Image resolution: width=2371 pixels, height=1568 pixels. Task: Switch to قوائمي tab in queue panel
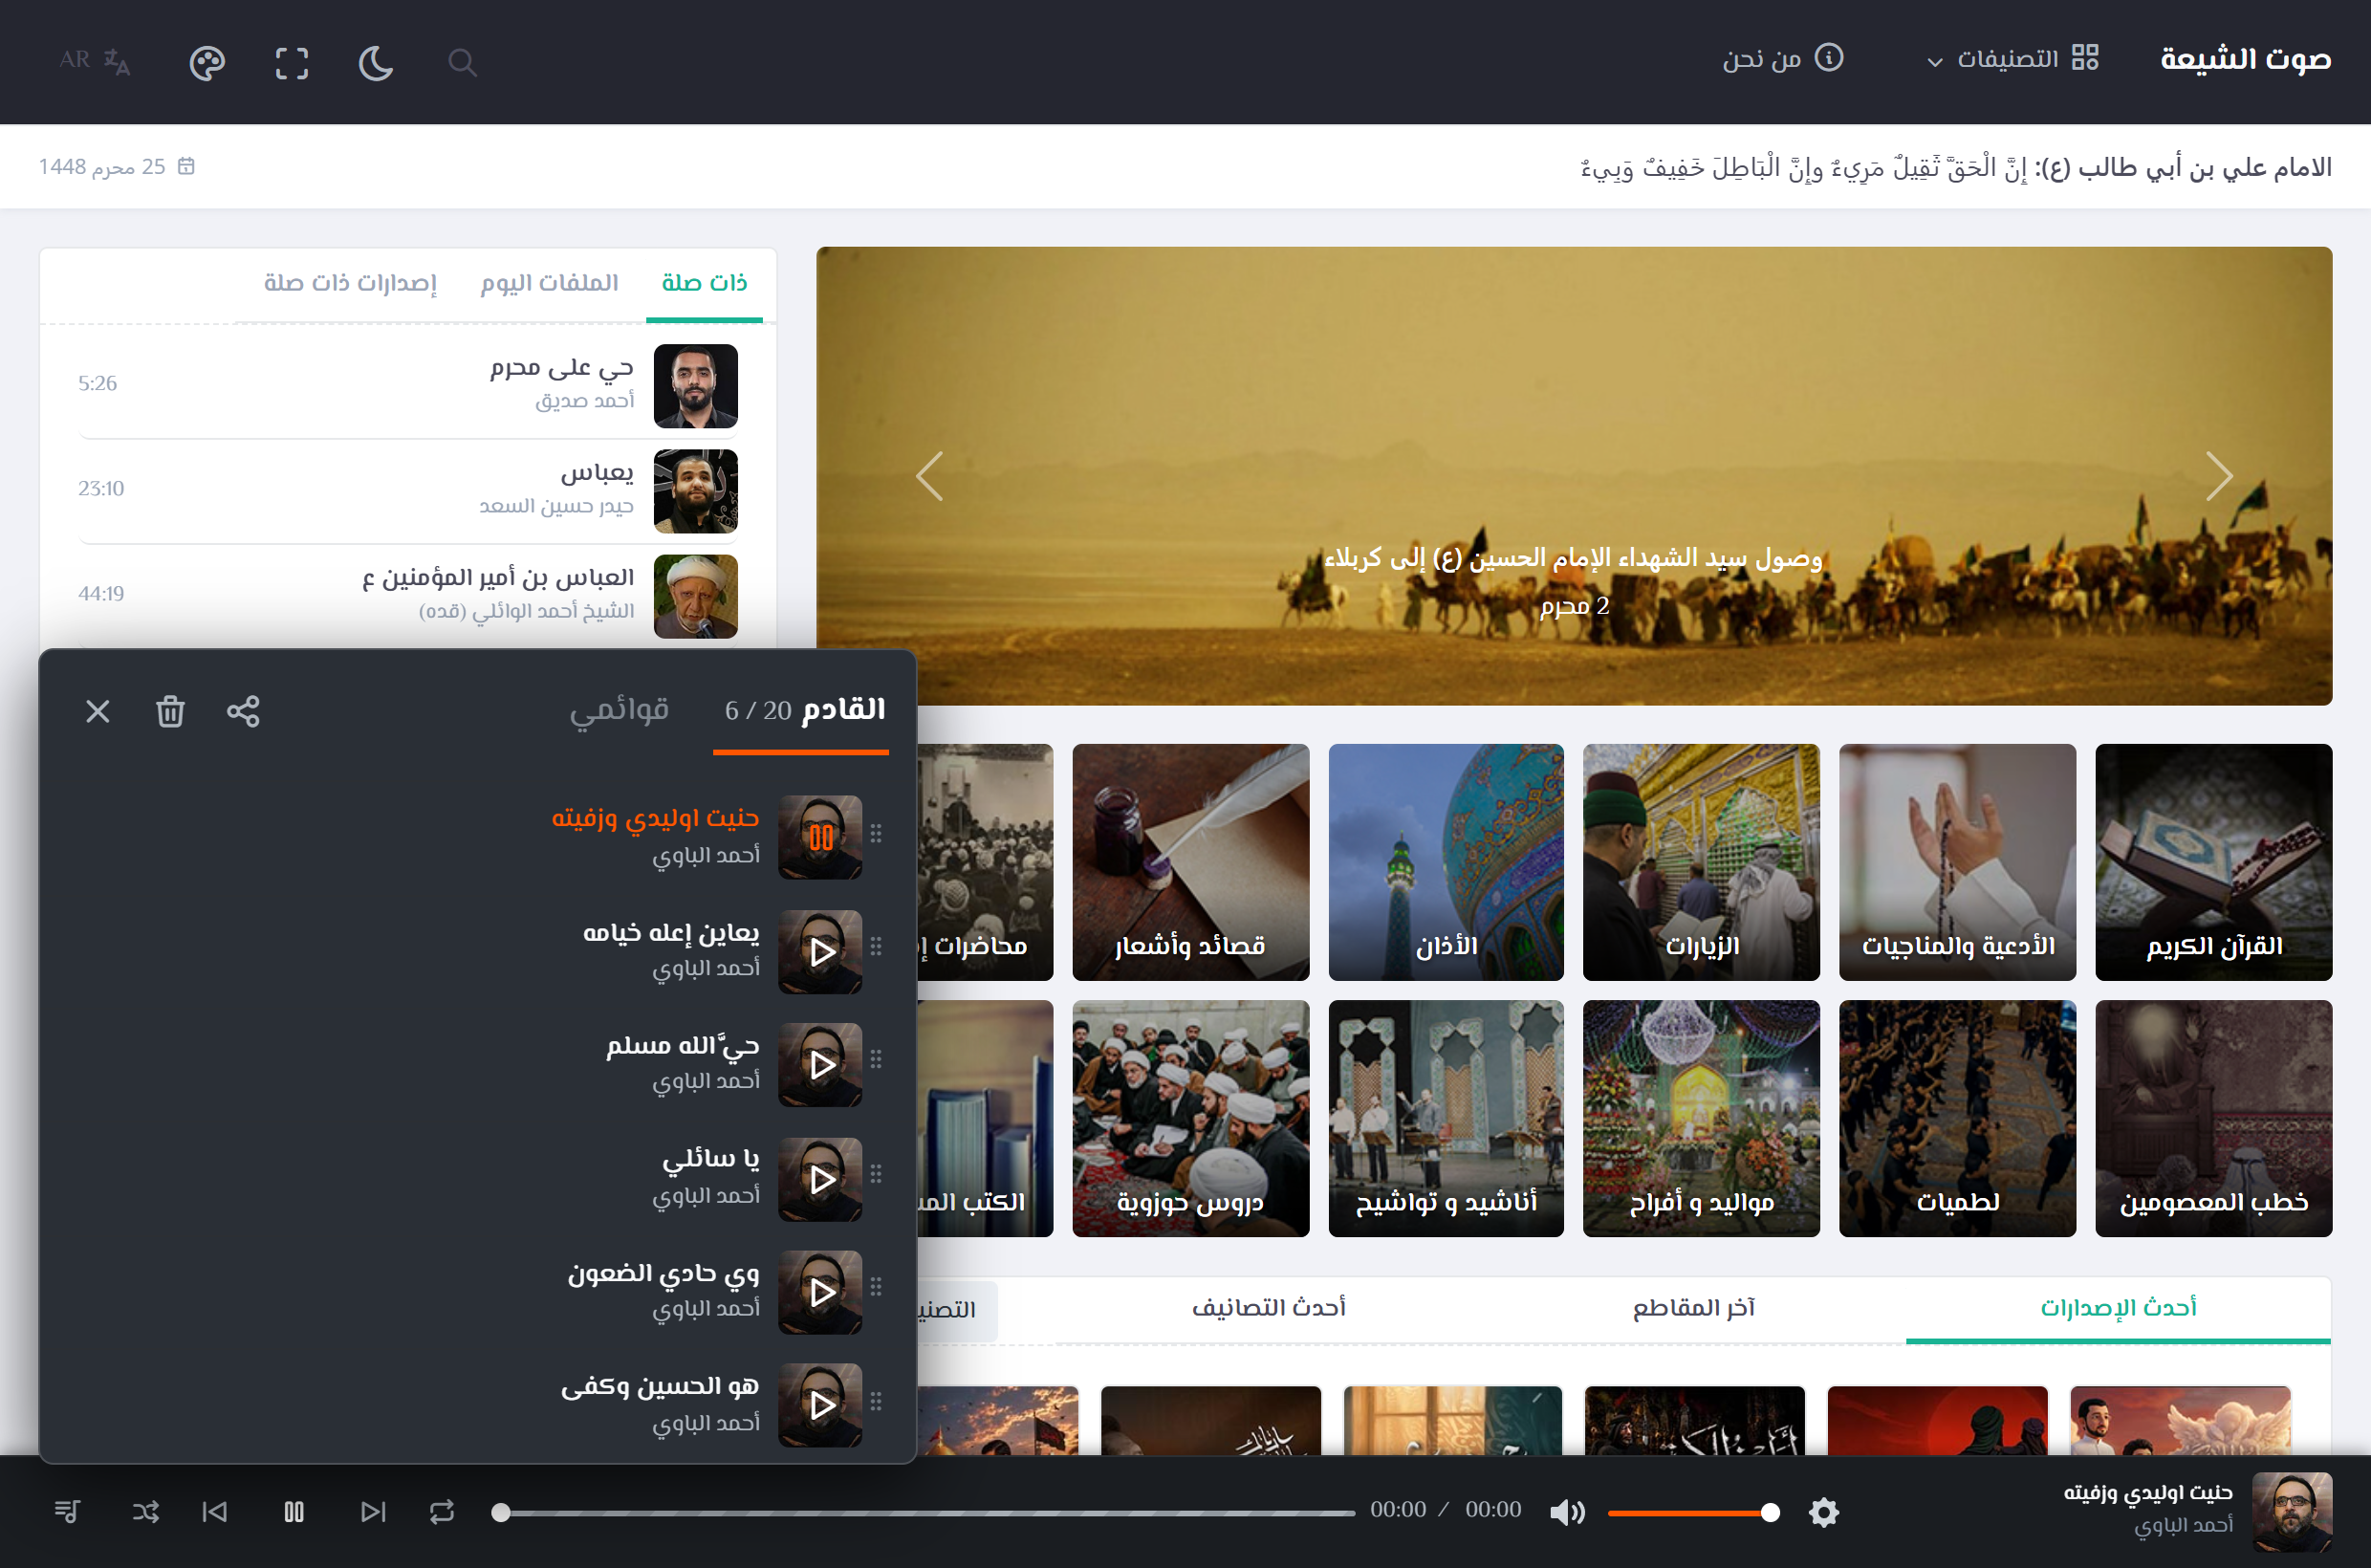coord(619,710)
